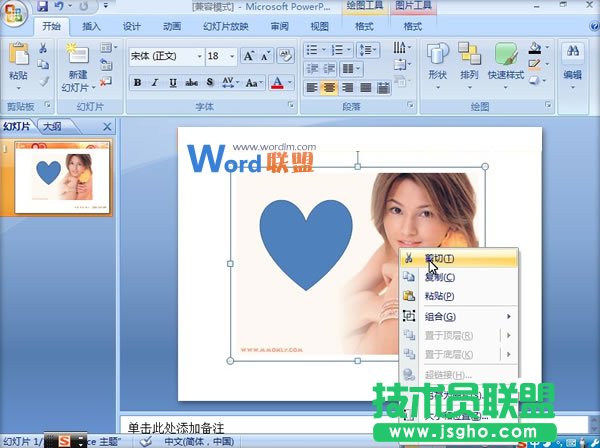Cut selection with ribbon scissors icon

pos(43,48)
